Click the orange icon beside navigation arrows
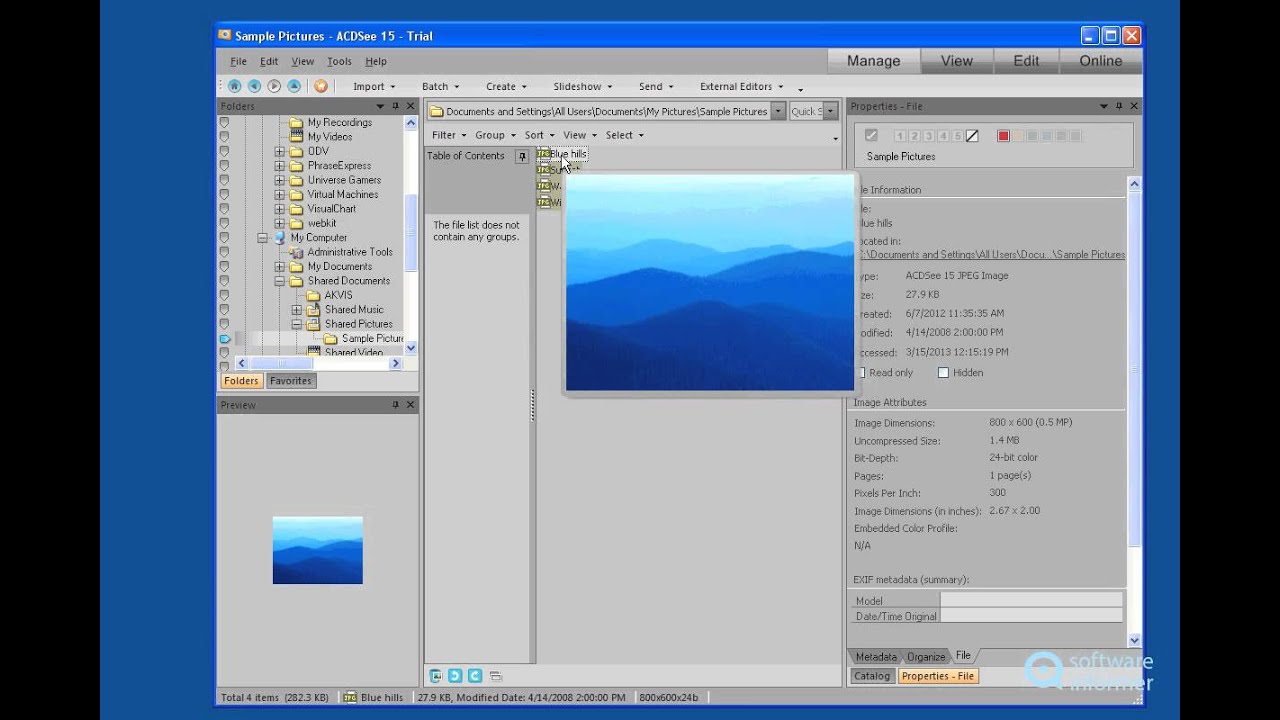1280x720 pixels. [x=321, y=86]
